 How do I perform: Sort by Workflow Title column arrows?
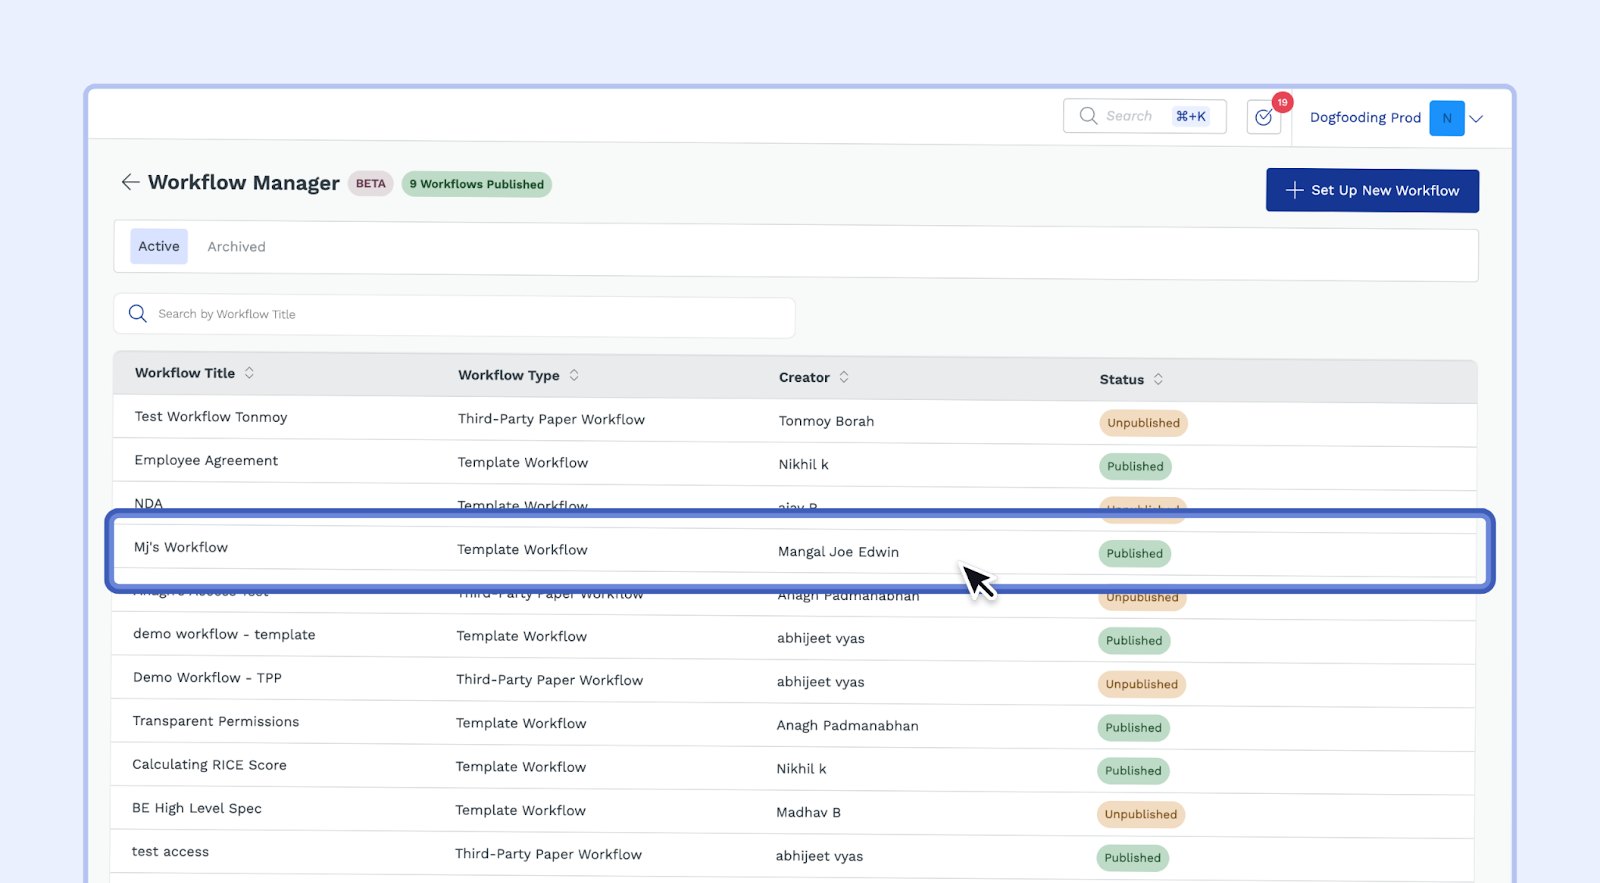[x=249, y=373]
